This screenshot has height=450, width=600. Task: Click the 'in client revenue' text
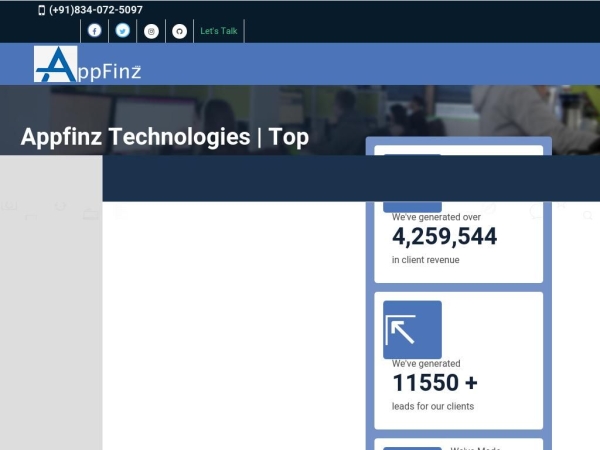(426, 260)
